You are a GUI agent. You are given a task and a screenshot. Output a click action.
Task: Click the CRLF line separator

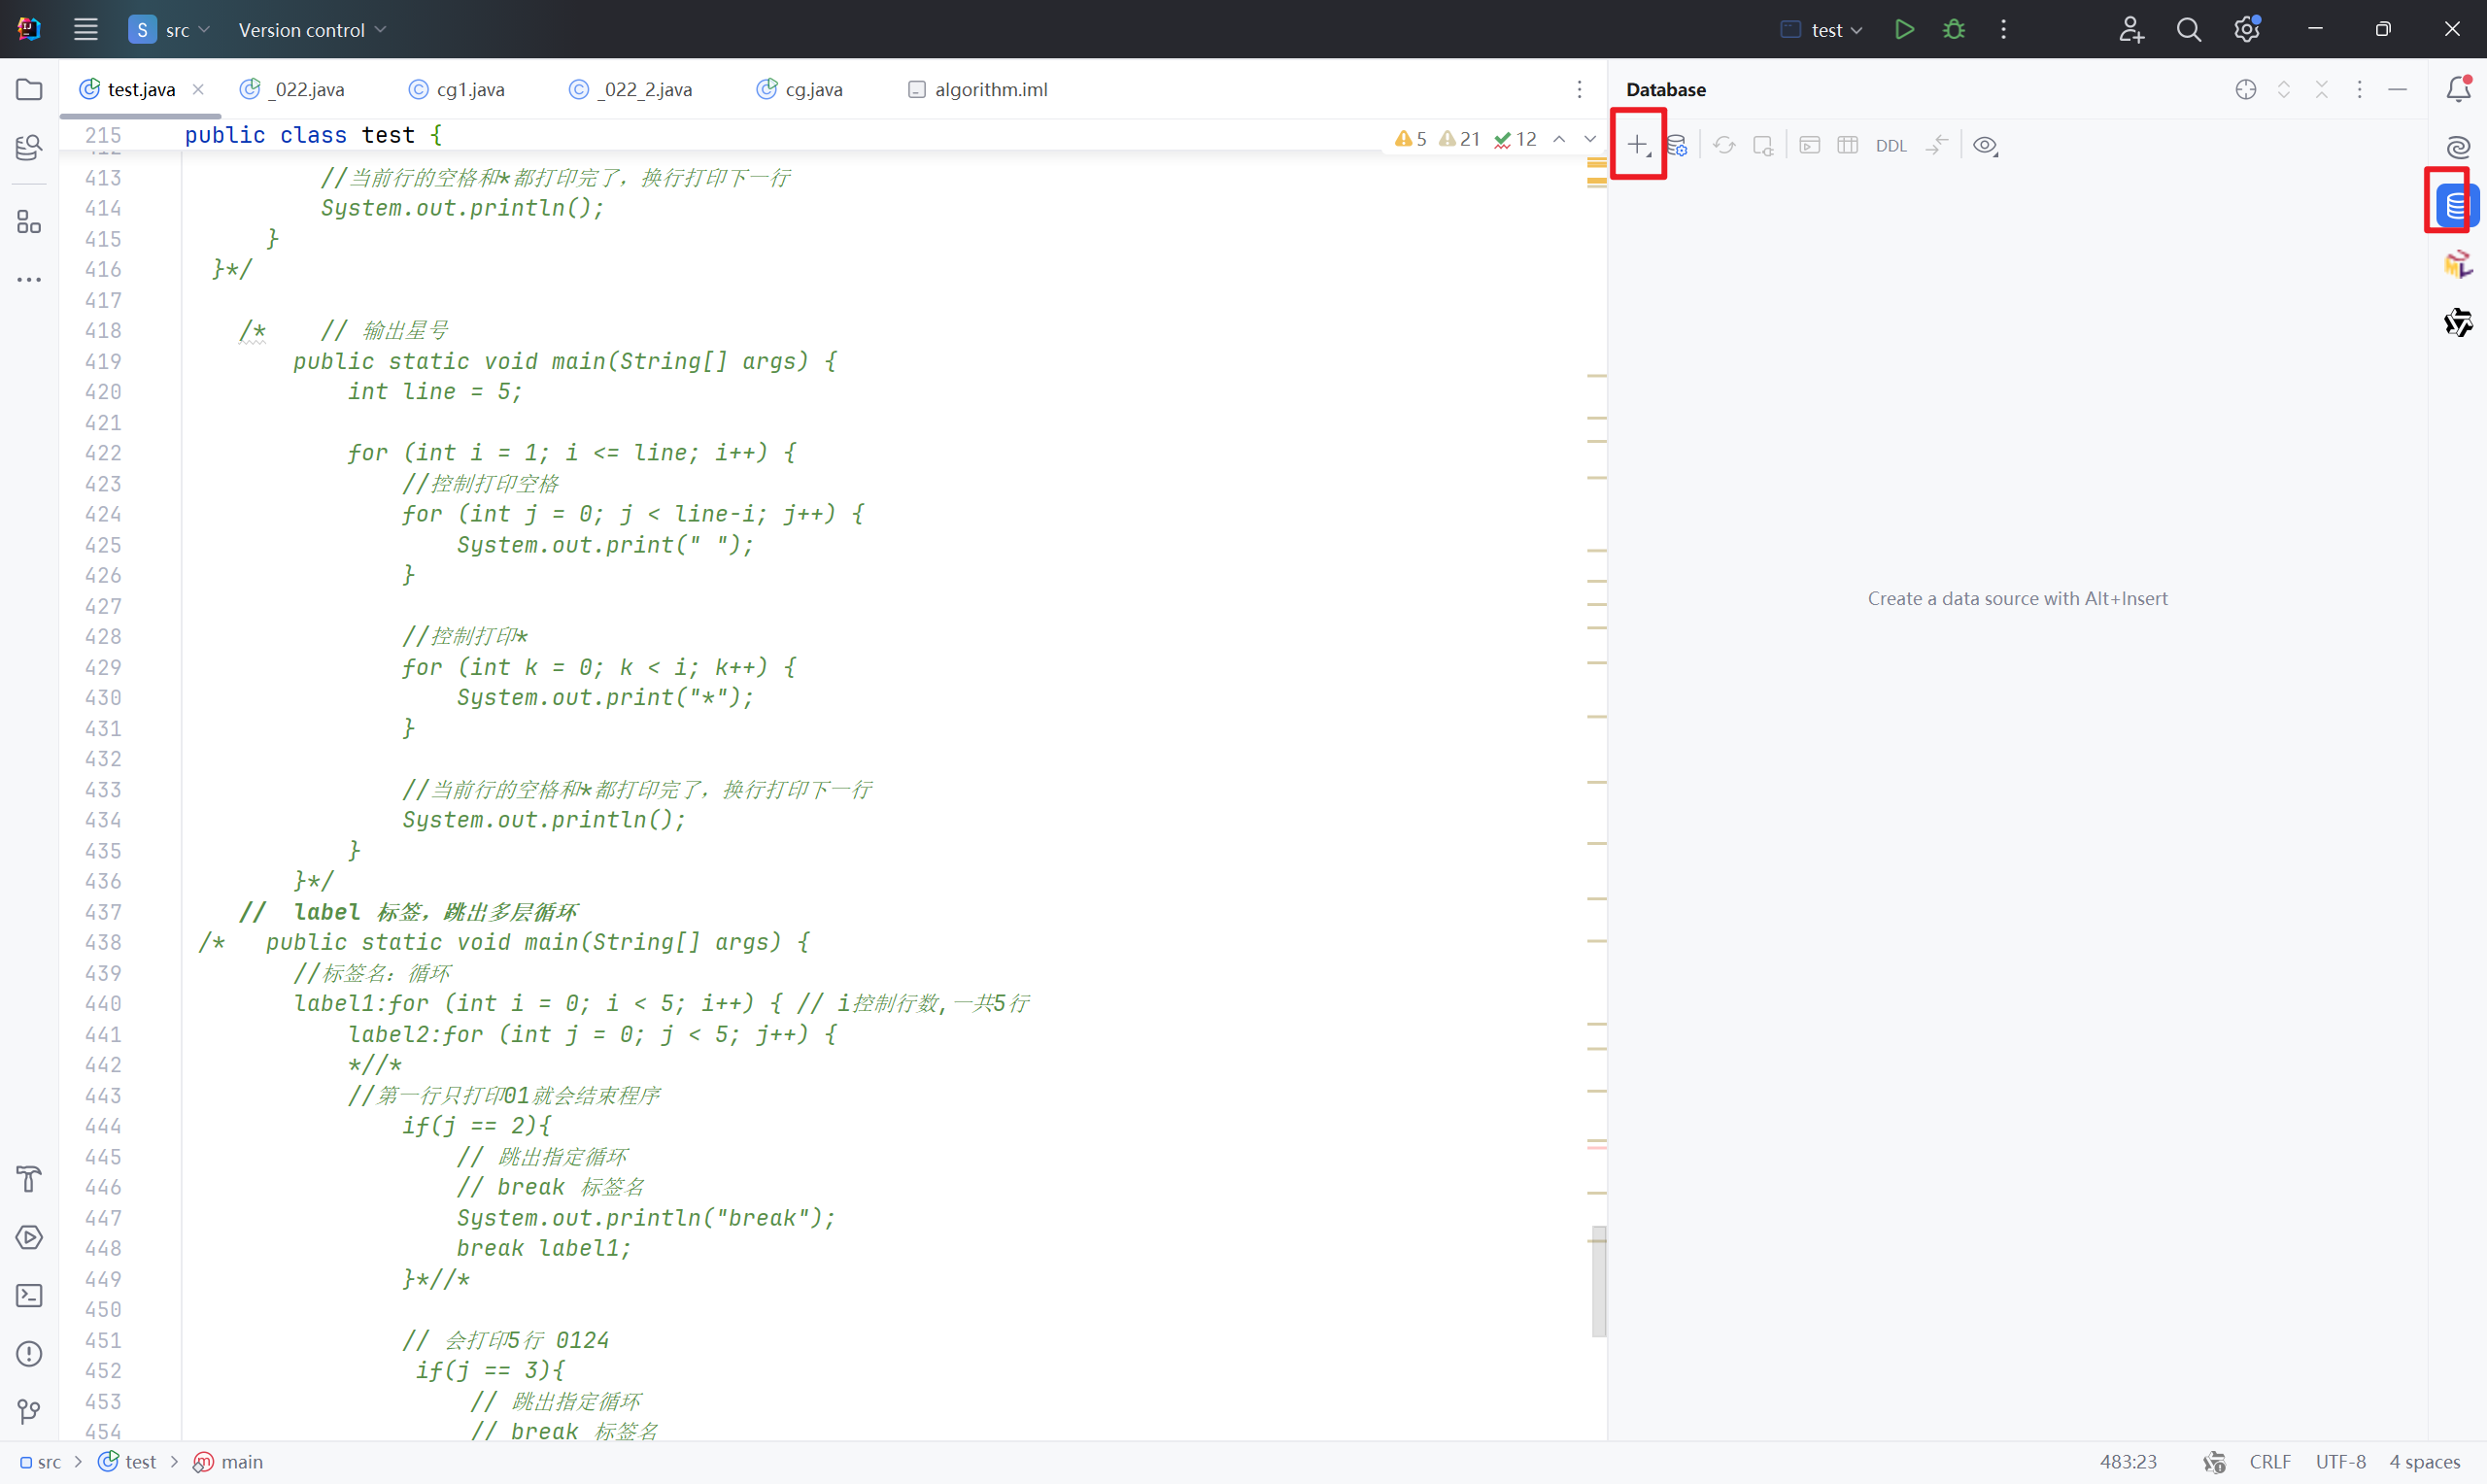(x=2269, y=1461)
